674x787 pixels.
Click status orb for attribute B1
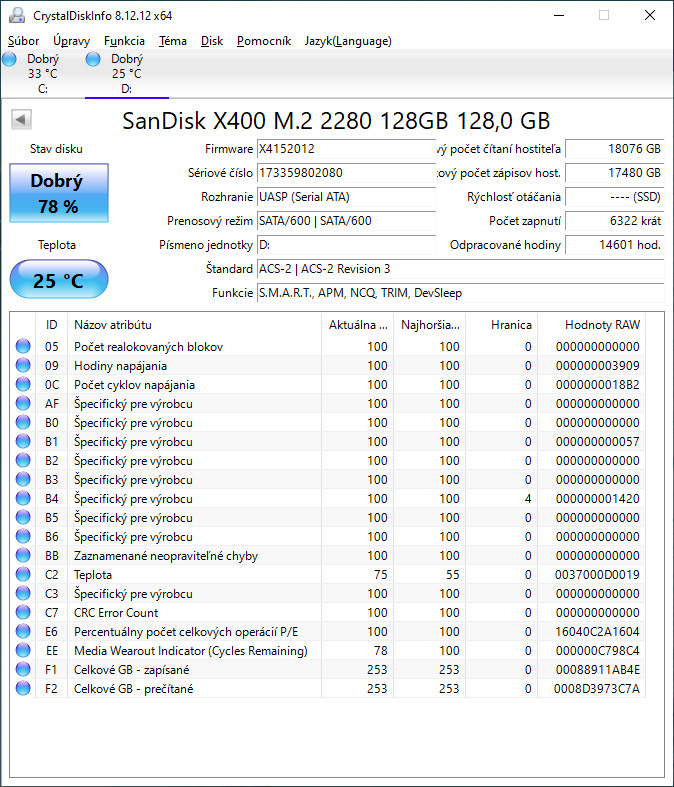pos(23,441)
